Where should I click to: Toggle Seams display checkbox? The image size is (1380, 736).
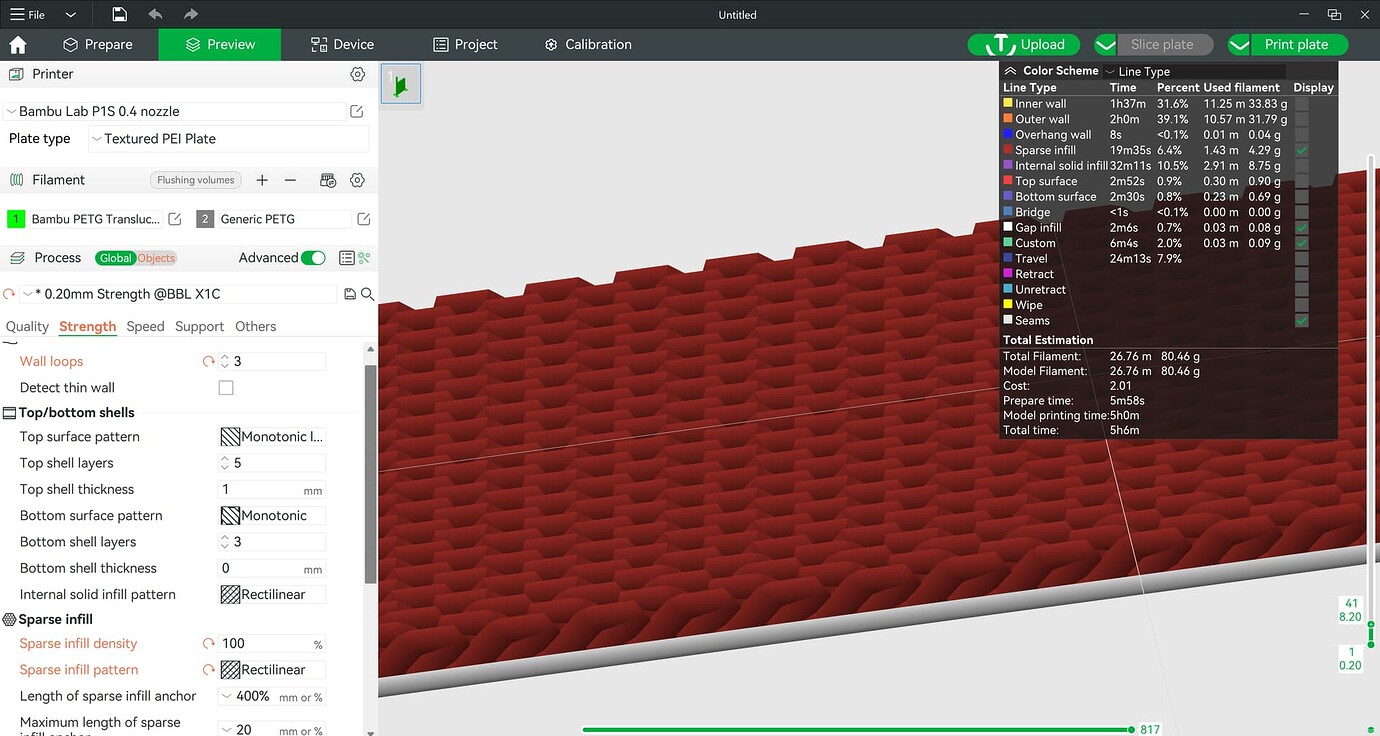1302,321
